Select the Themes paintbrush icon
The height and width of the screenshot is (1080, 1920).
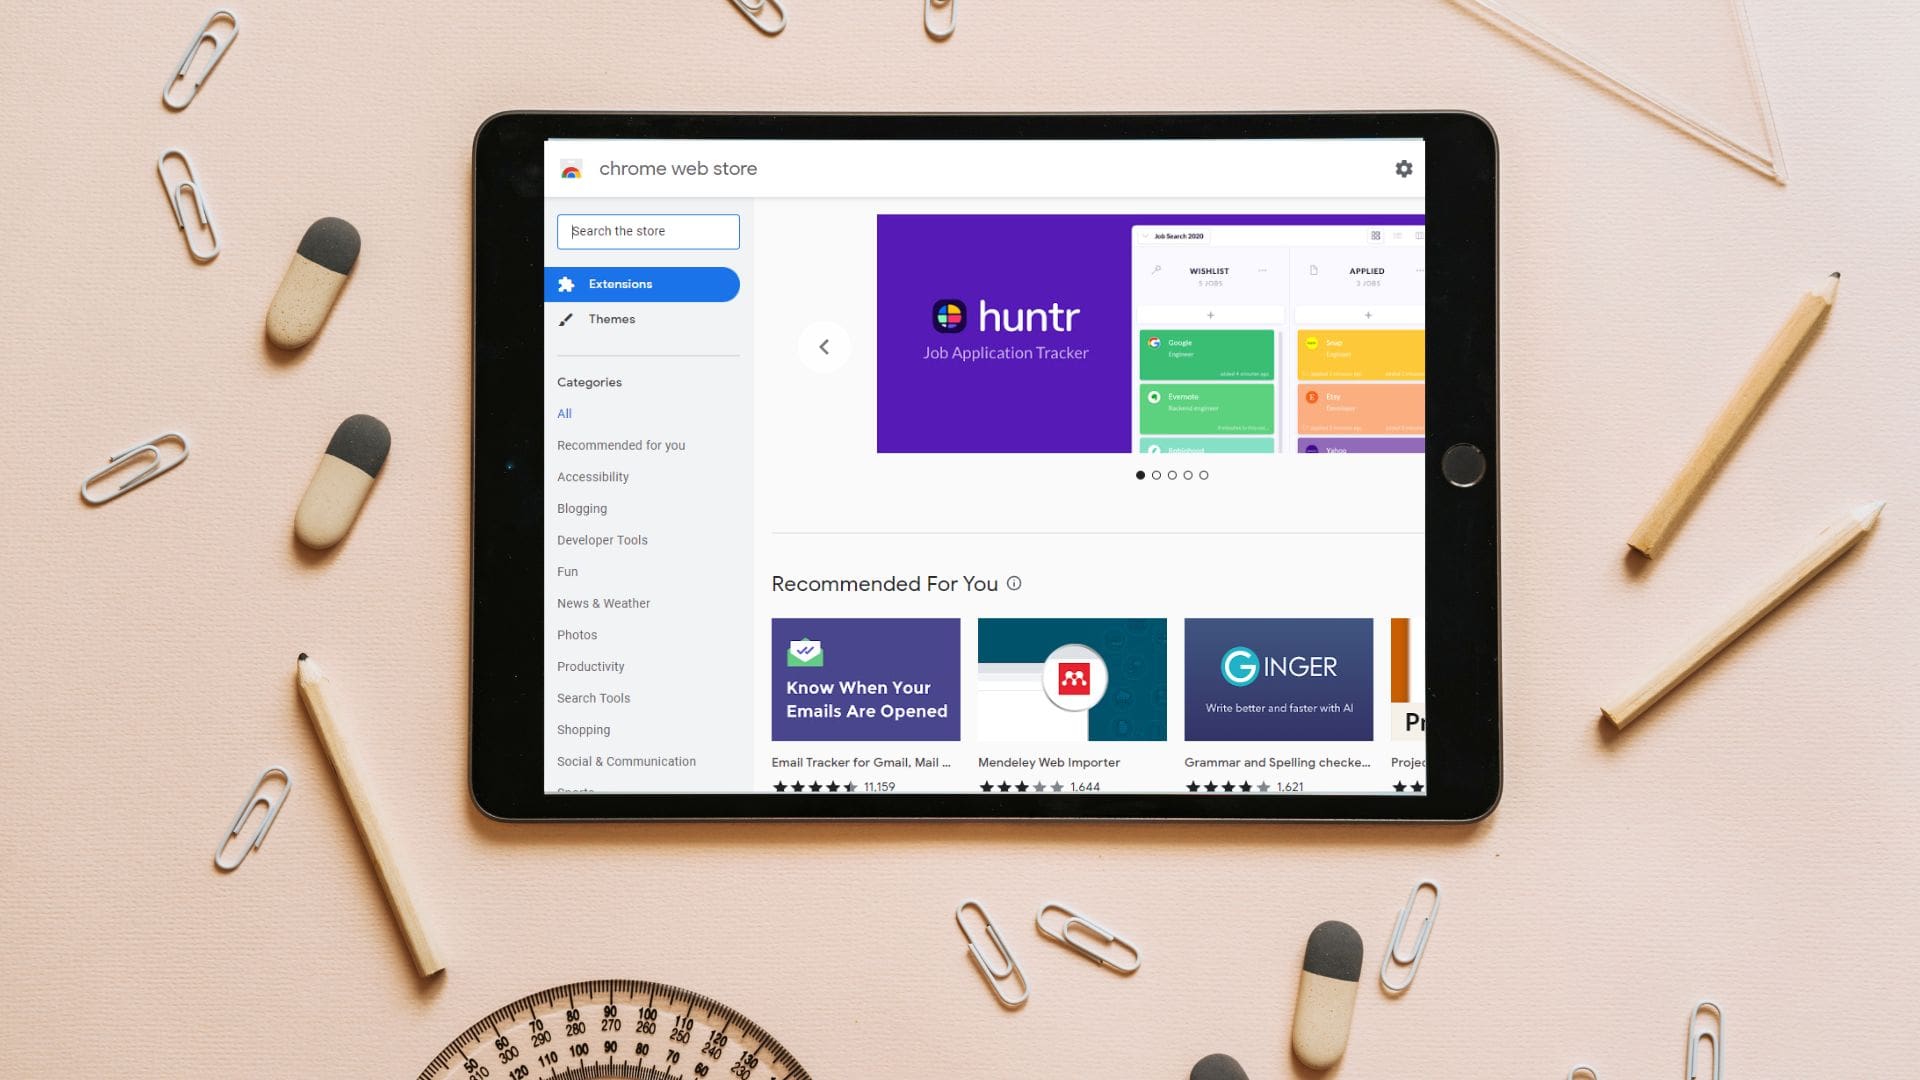[x=566, y=319]
